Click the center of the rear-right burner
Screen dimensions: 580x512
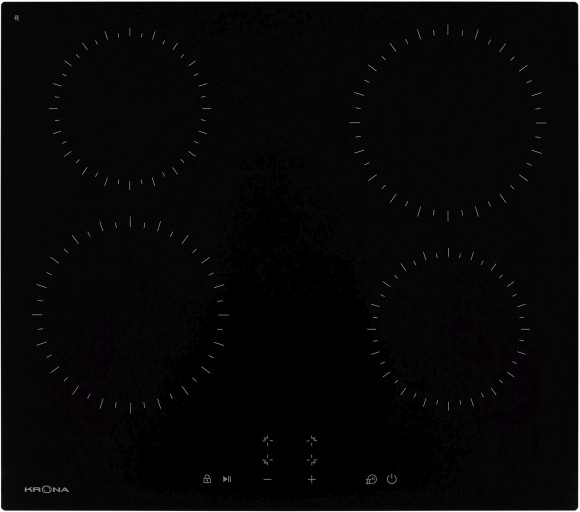448,123
